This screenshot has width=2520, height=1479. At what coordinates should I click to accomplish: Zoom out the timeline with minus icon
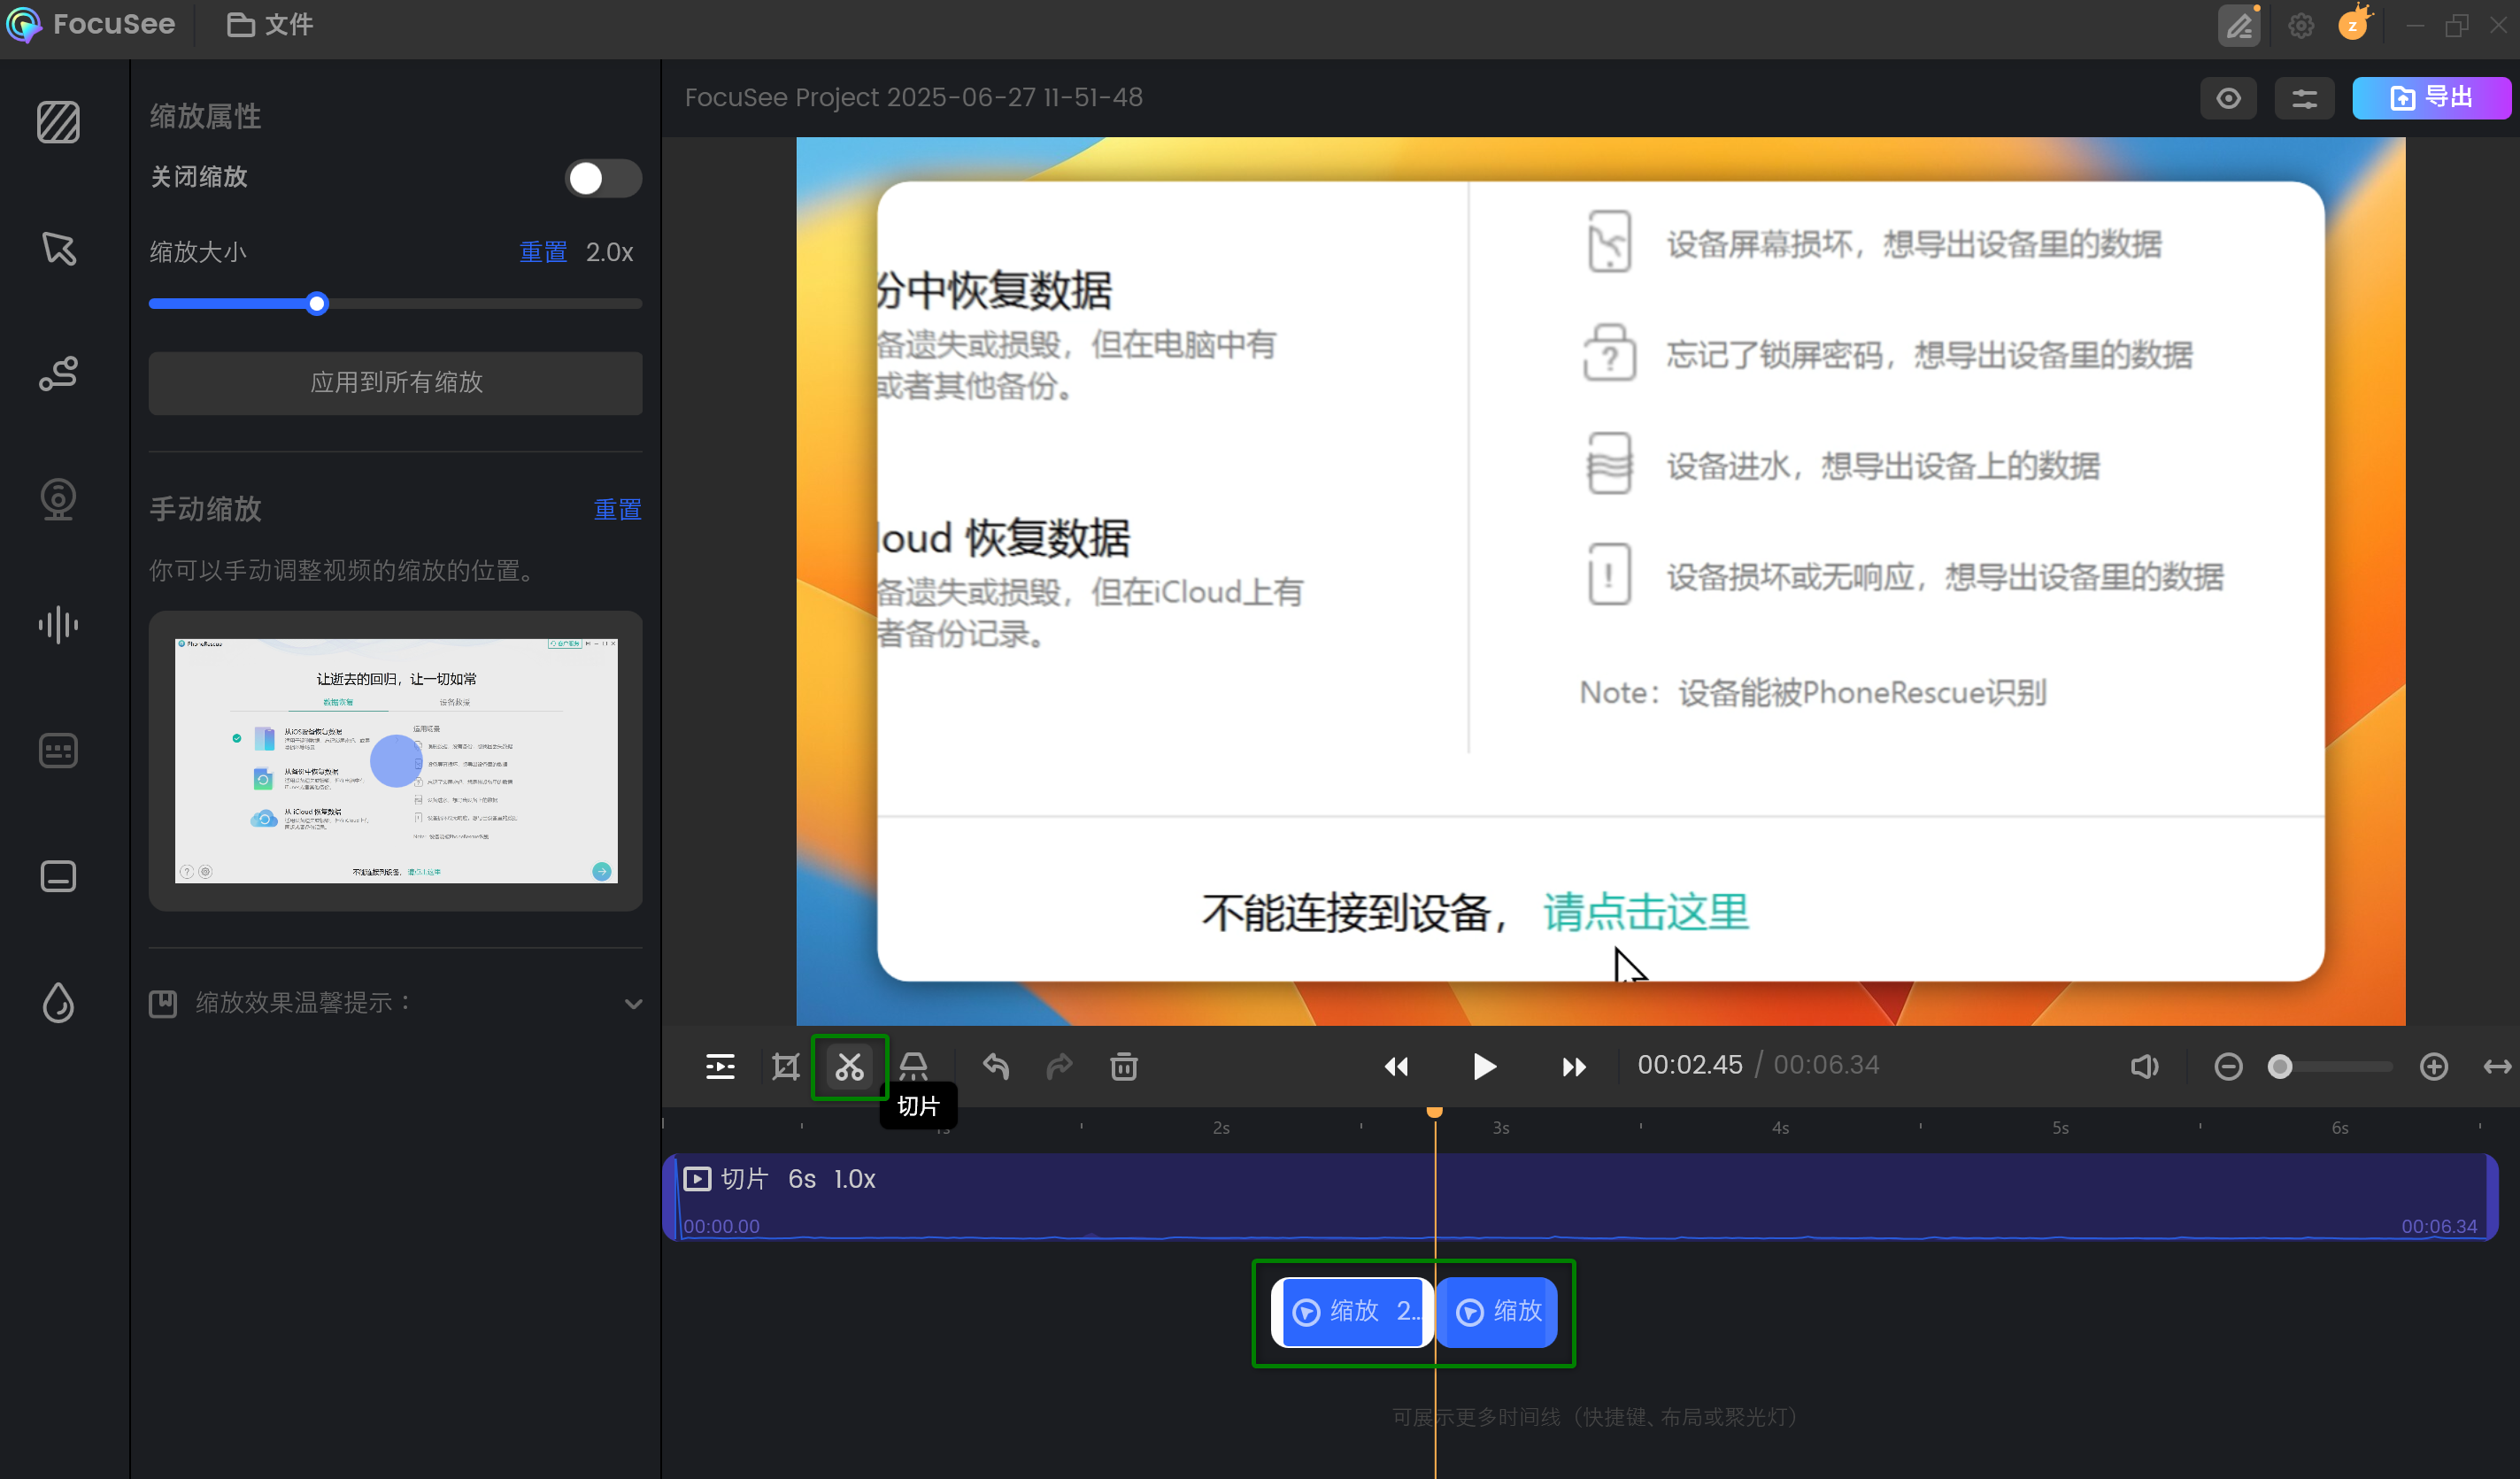click(x=2228, y=1067)
